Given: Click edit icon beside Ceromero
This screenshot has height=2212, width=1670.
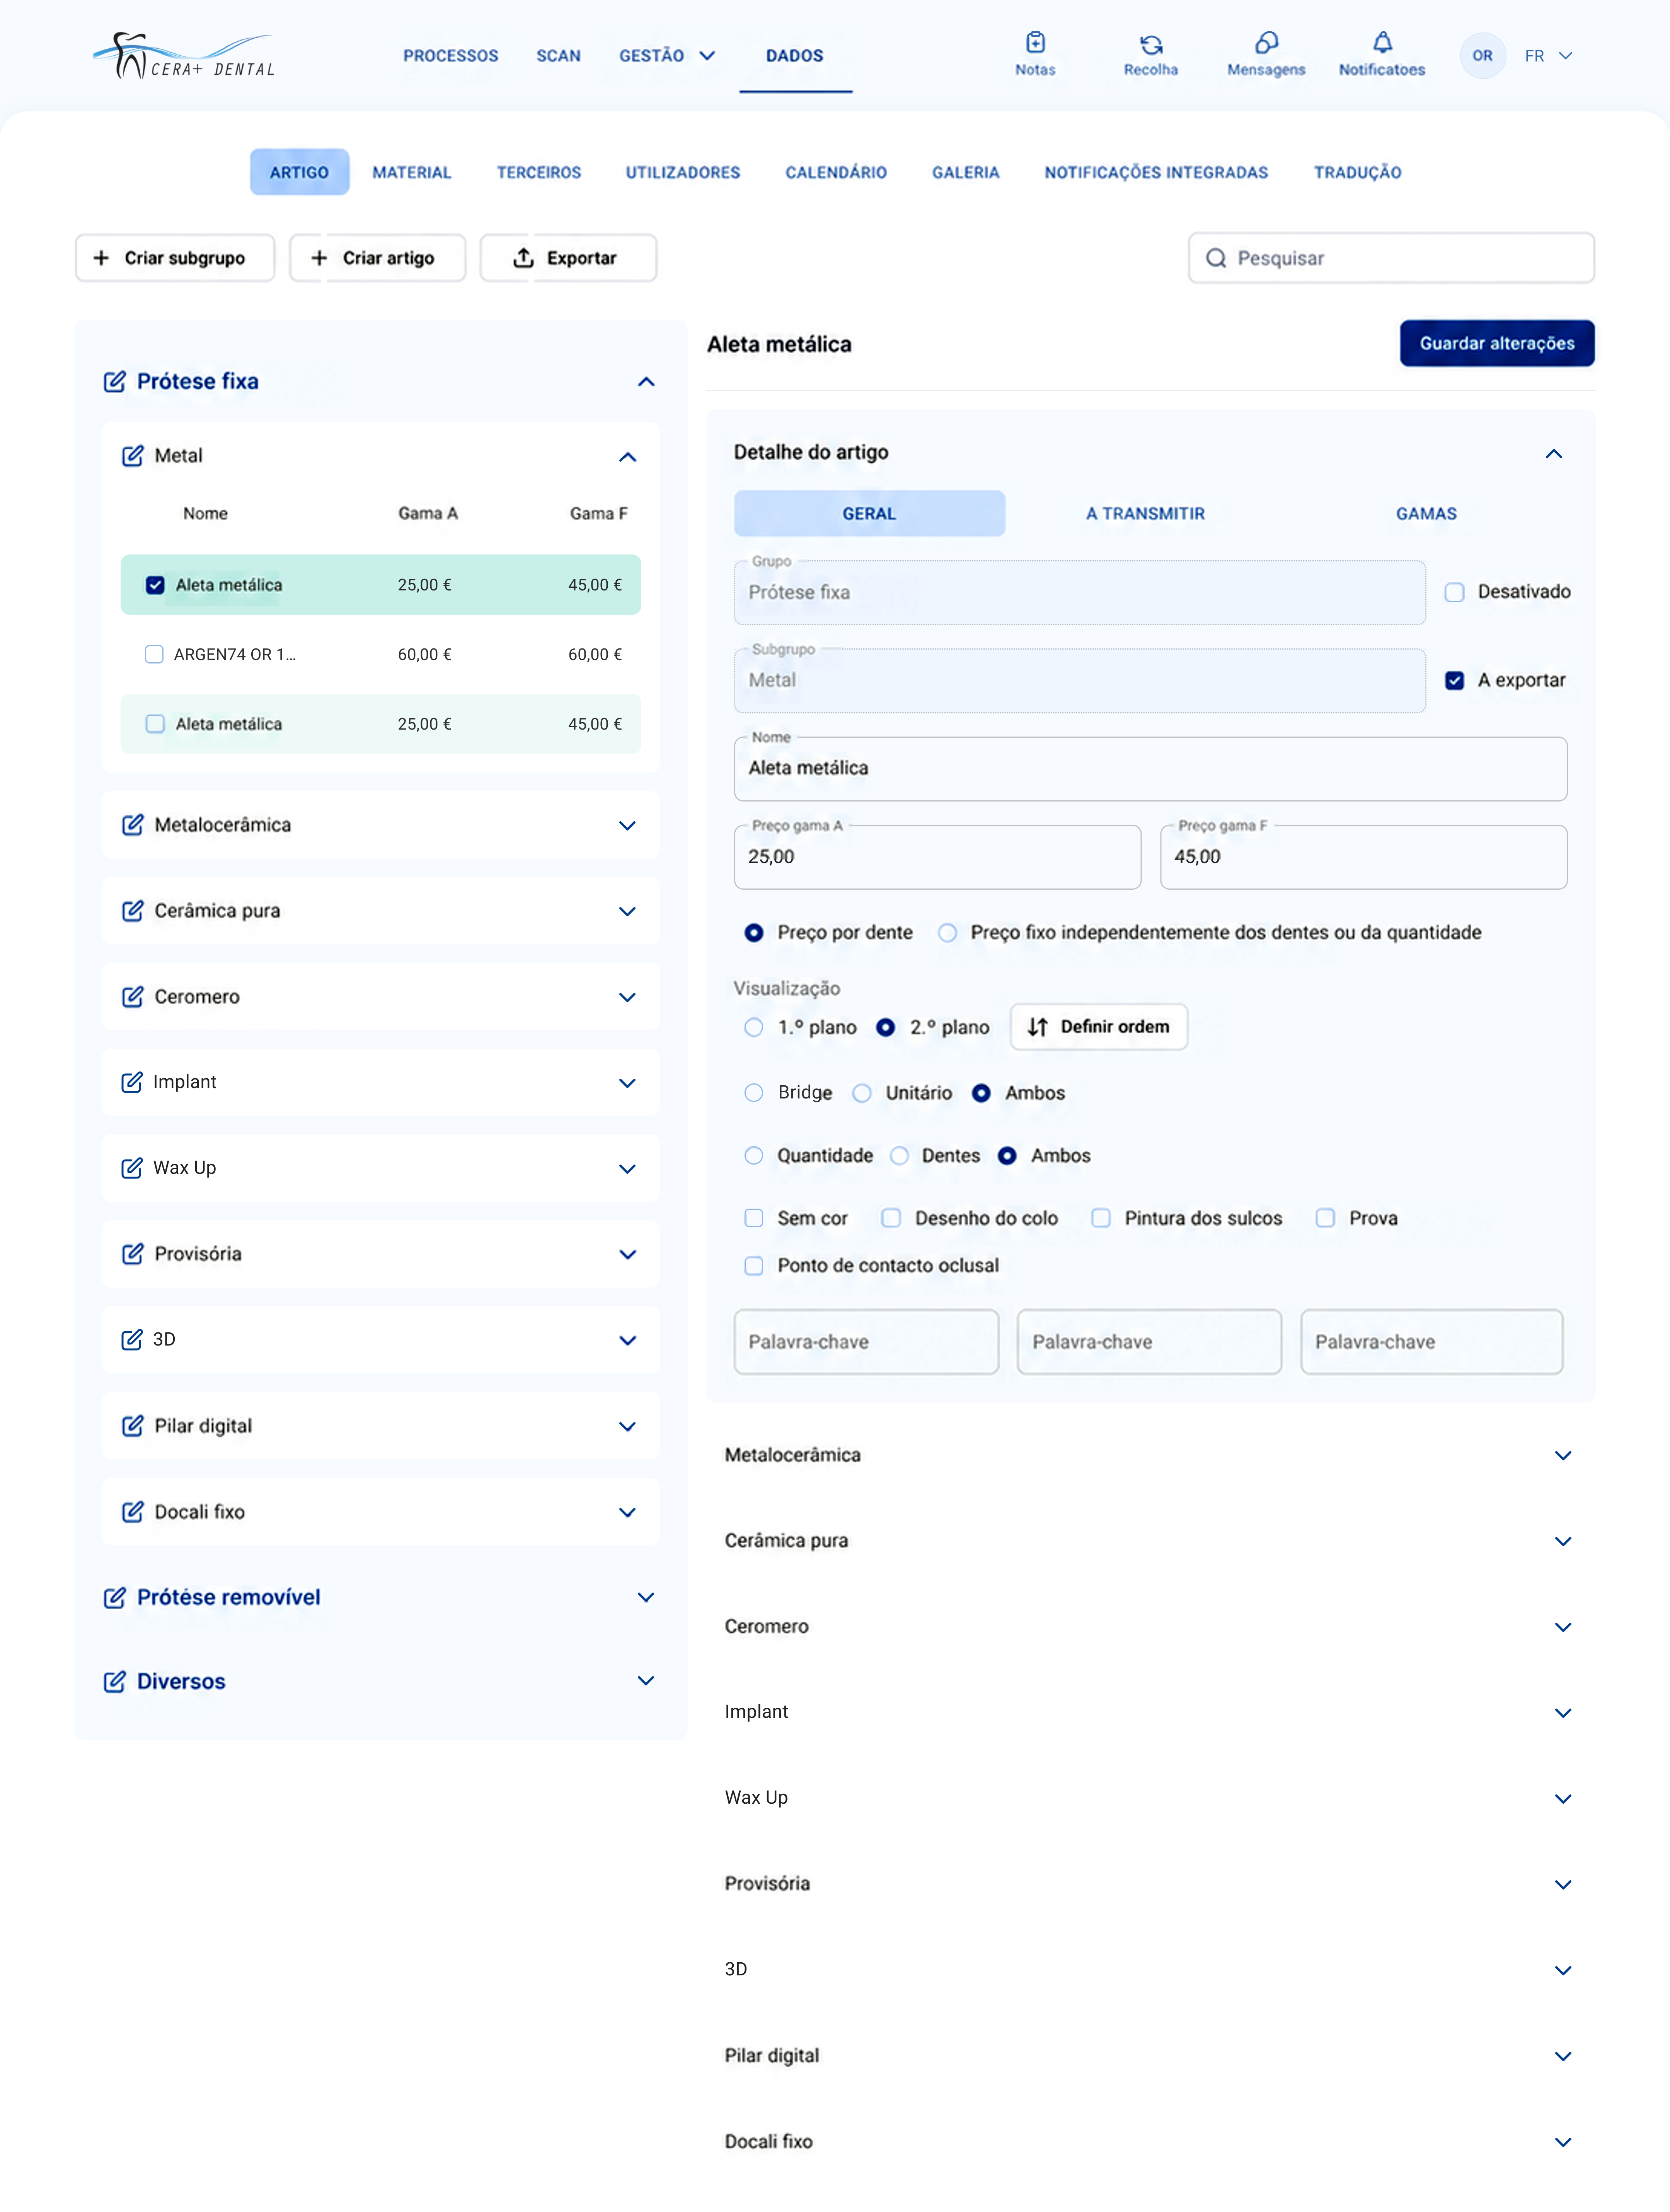Looking at the screenshot, I should (x=132, y=997).
